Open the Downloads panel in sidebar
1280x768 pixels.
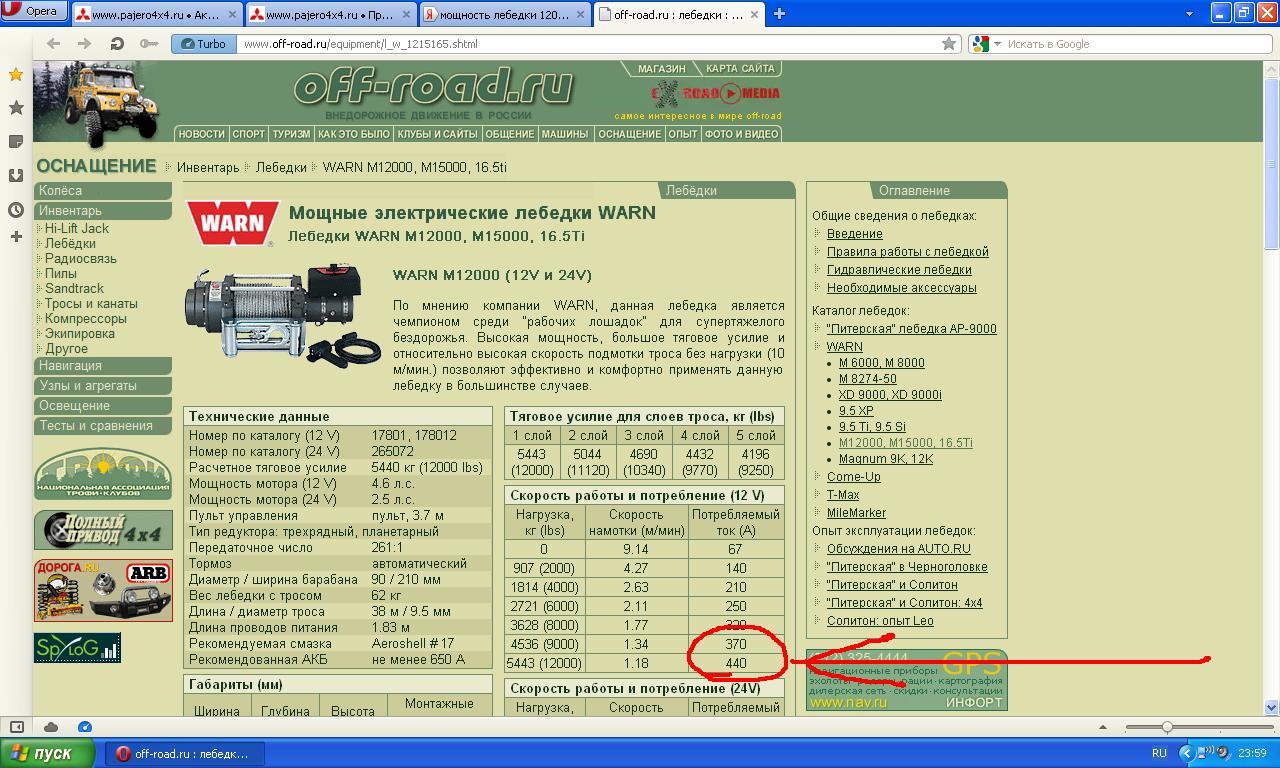[x=16, y=176]
